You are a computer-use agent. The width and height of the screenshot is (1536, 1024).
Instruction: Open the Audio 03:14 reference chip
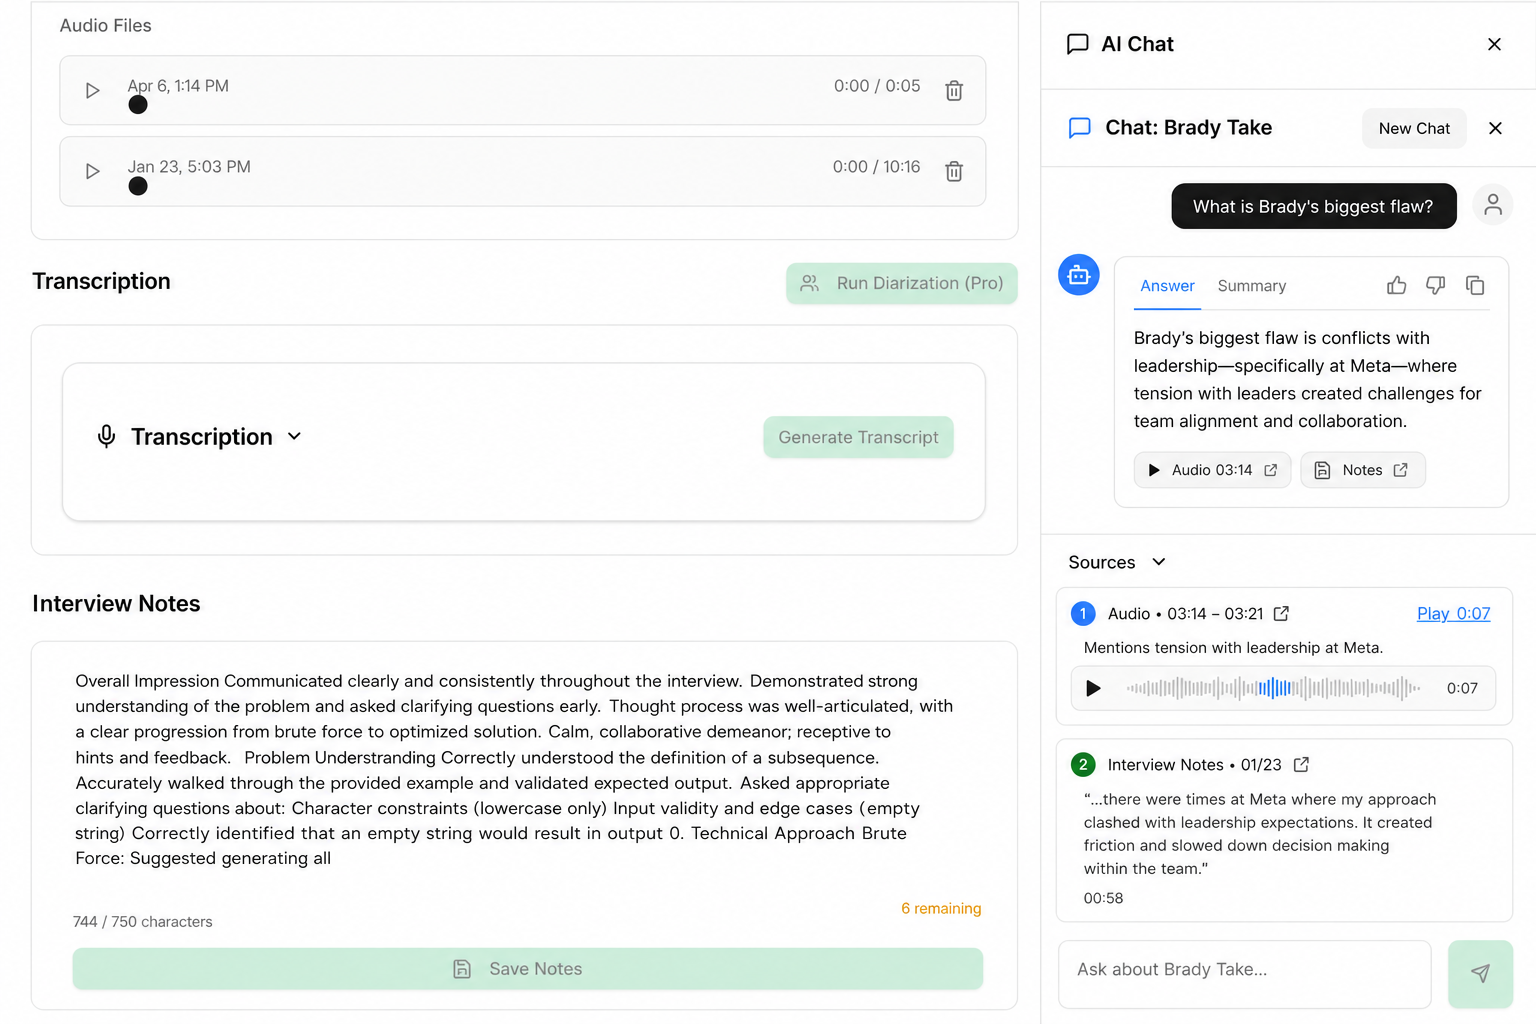point(1212,470)
